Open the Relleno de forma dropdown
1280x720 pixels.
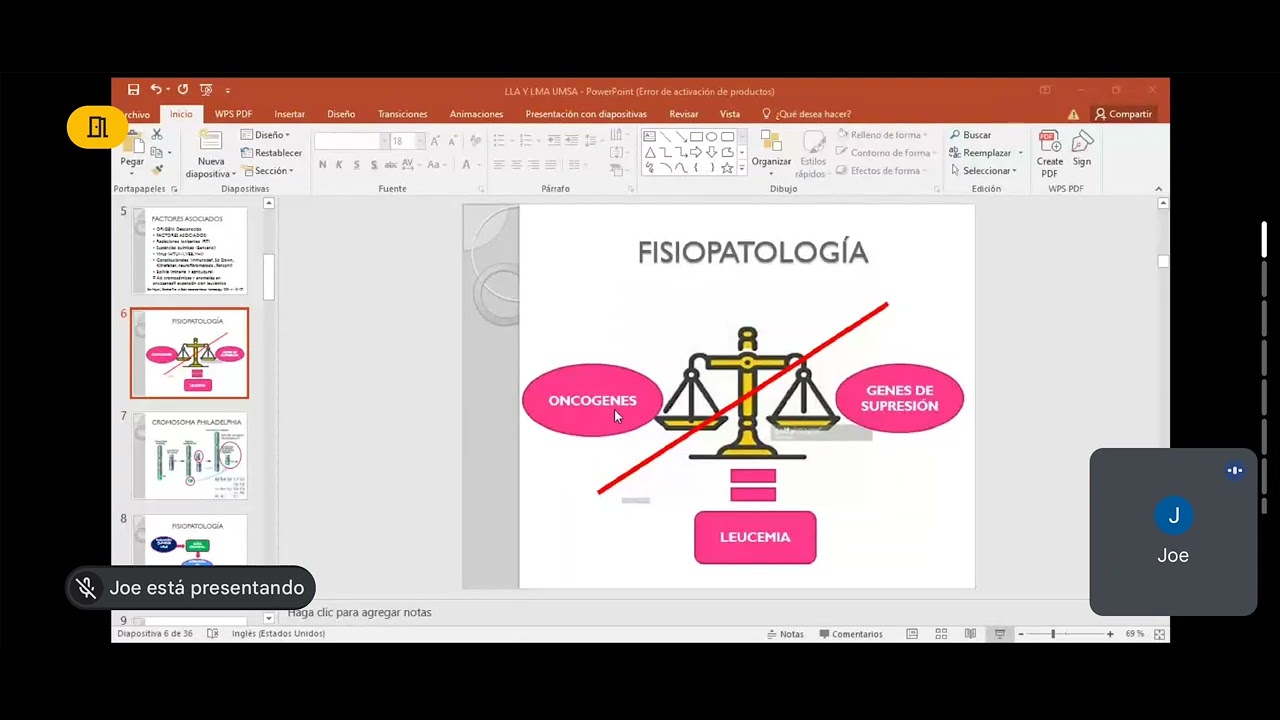[x=883, y=135]
